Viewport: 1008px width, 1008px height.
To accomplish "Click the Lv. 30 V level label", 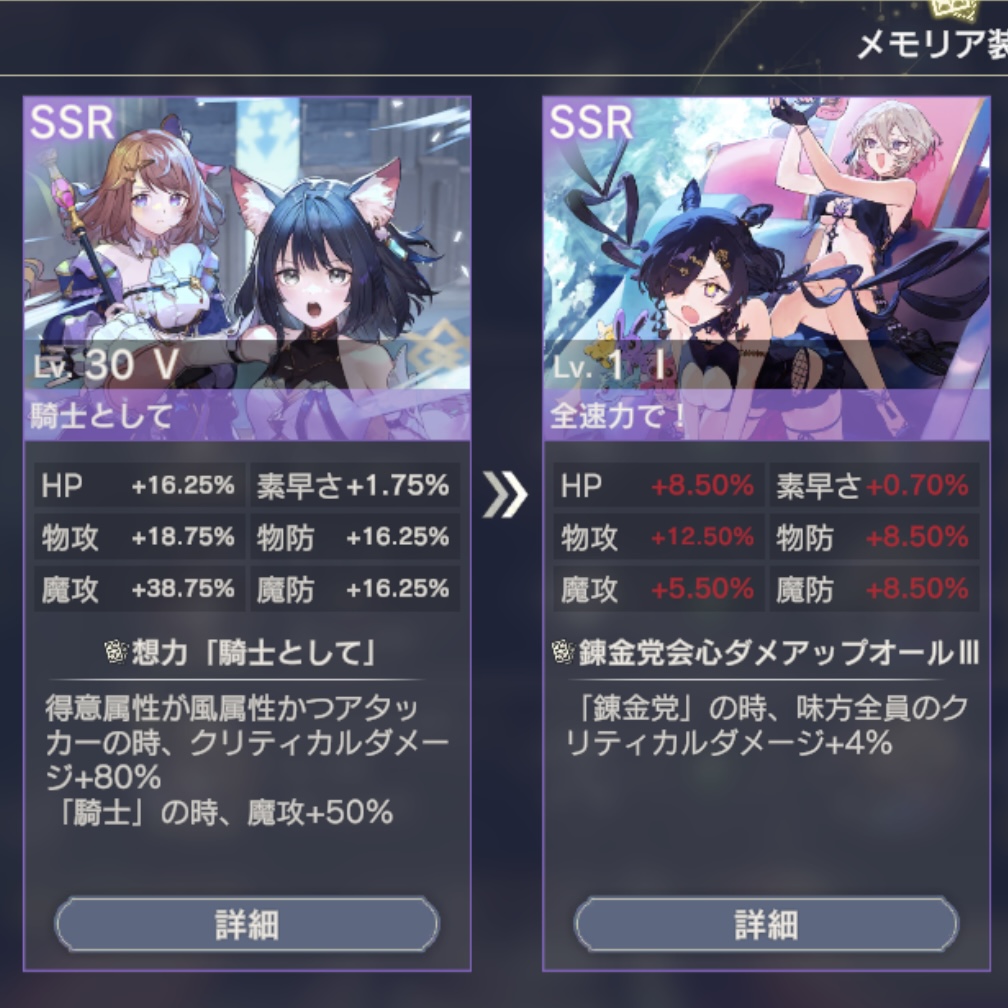I will [x=106, y=365].
